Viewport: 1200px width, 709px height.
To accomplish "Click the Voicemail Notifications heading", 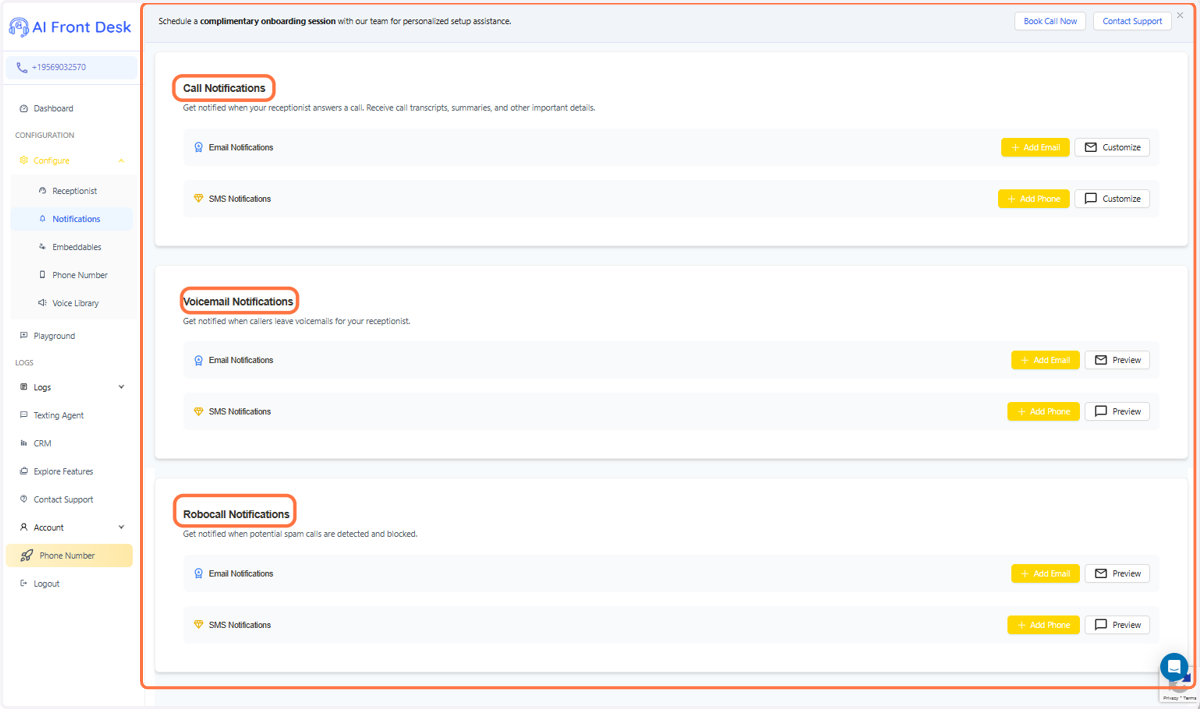I will tap(238, 301).
